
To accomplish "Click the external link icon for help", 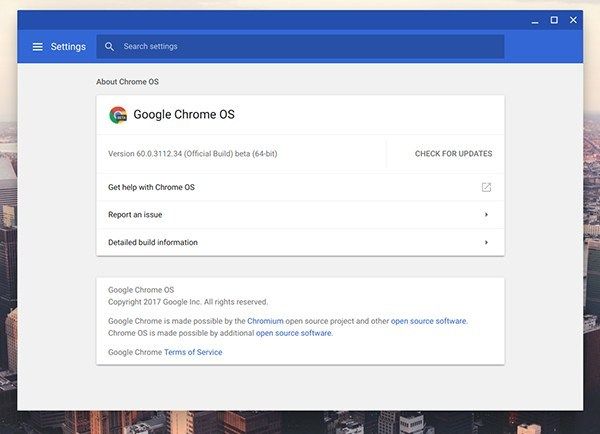I will 486,187.
